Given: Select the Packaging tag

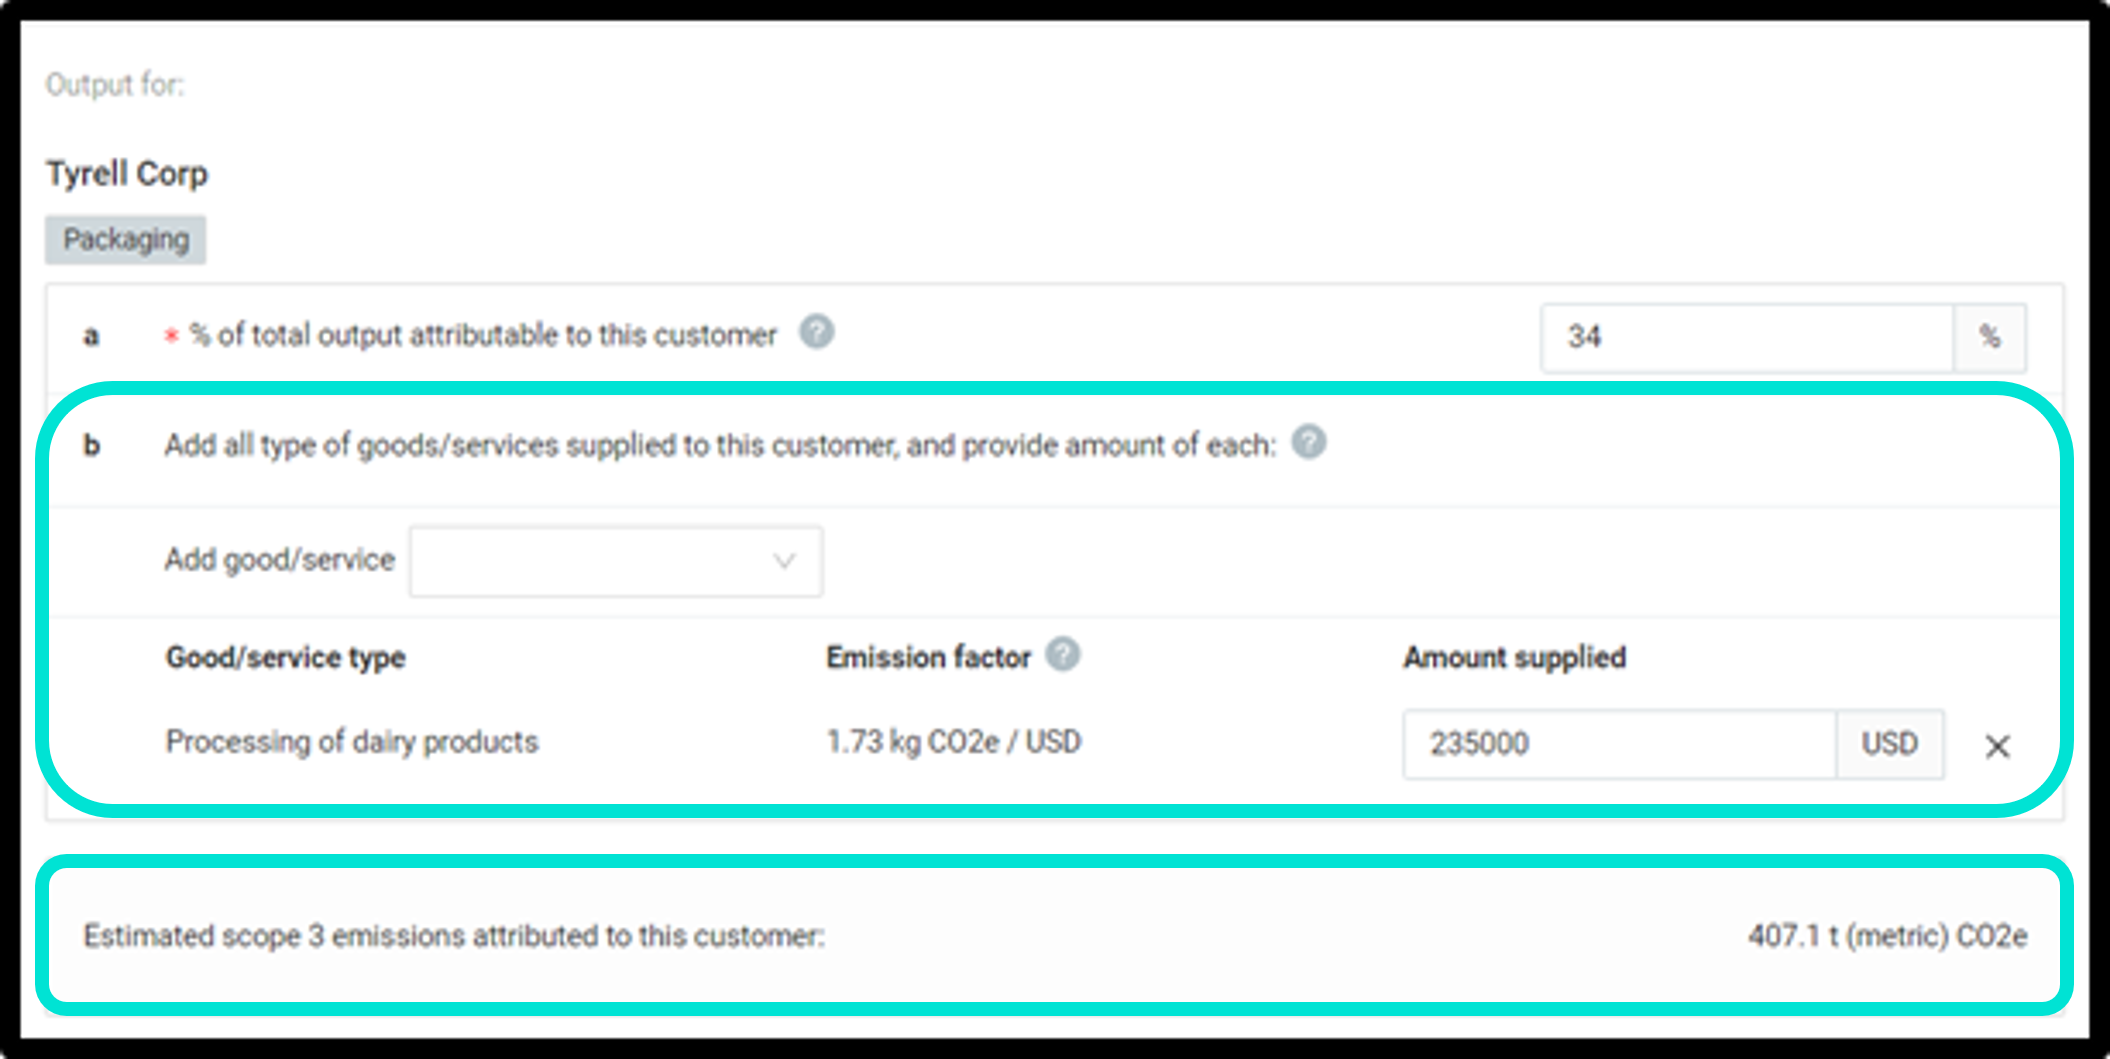Looking at the screenshot, I should (x=126, y=240).
